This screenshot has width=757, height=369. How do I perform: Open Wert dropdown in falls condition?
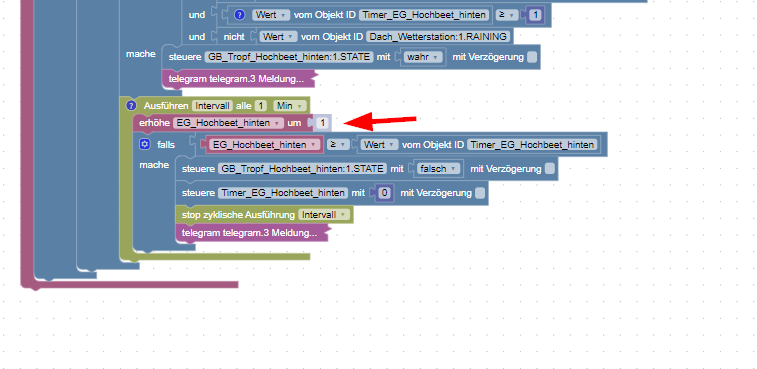[380, 144]
